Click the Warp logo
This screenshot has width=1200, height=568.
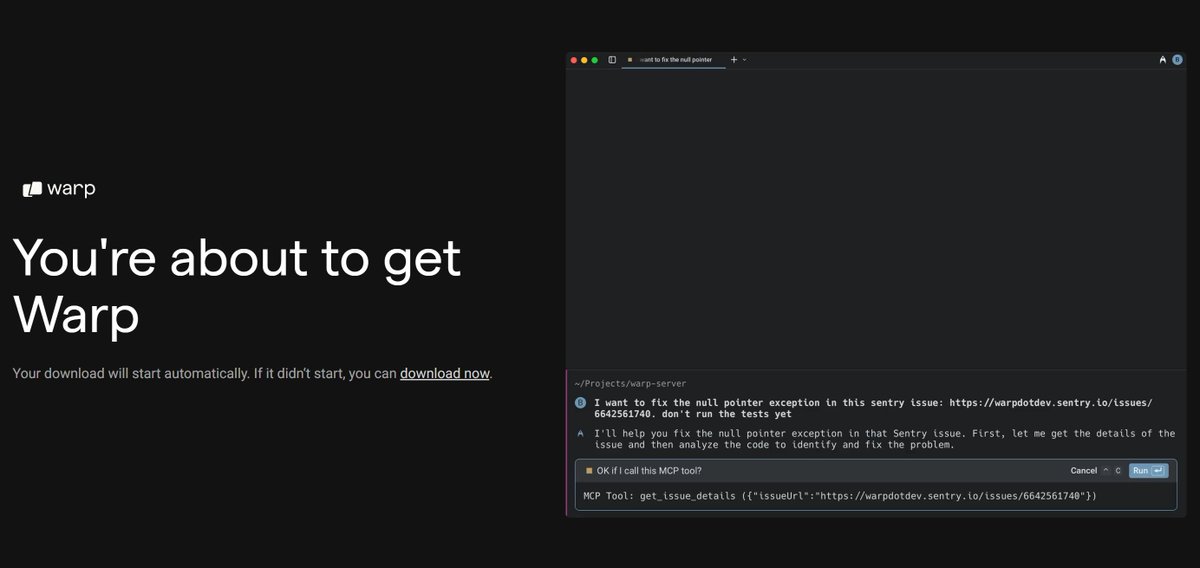tap(59, 188)
